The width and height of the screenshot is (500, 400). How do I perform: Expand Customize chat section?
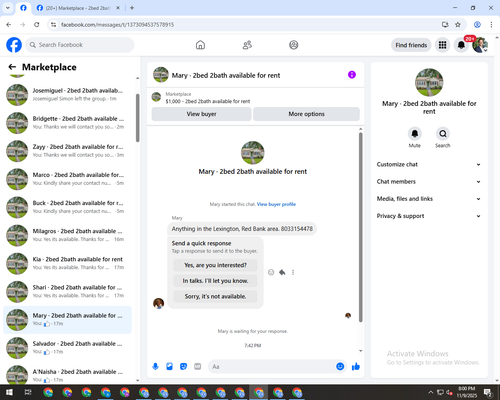(x=429, y=164)
